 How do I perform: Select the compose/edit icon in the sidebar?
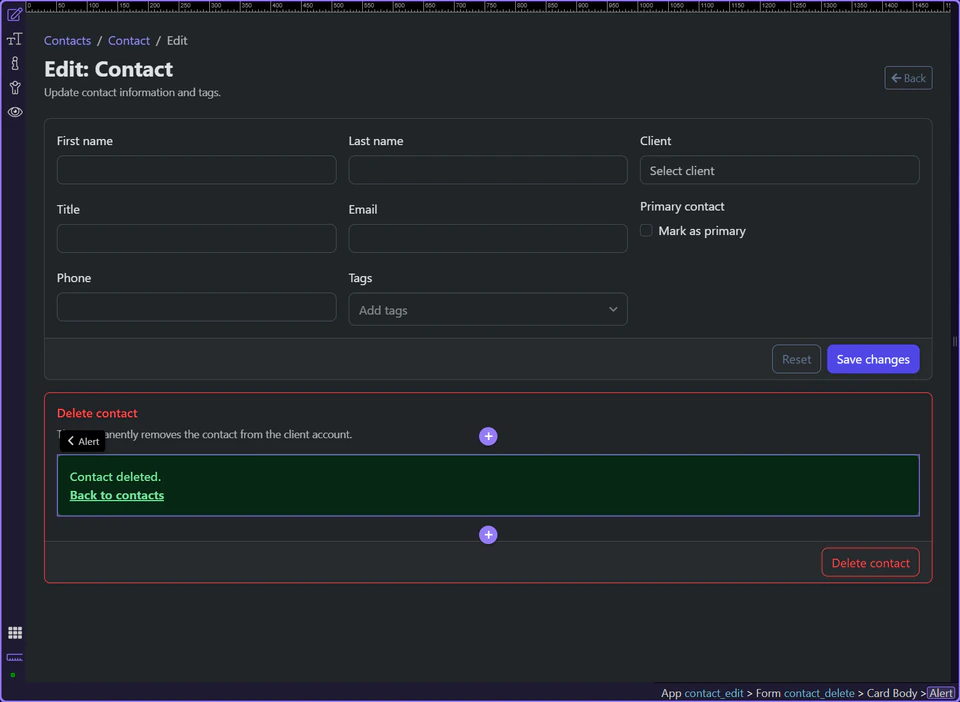(14, 14)
